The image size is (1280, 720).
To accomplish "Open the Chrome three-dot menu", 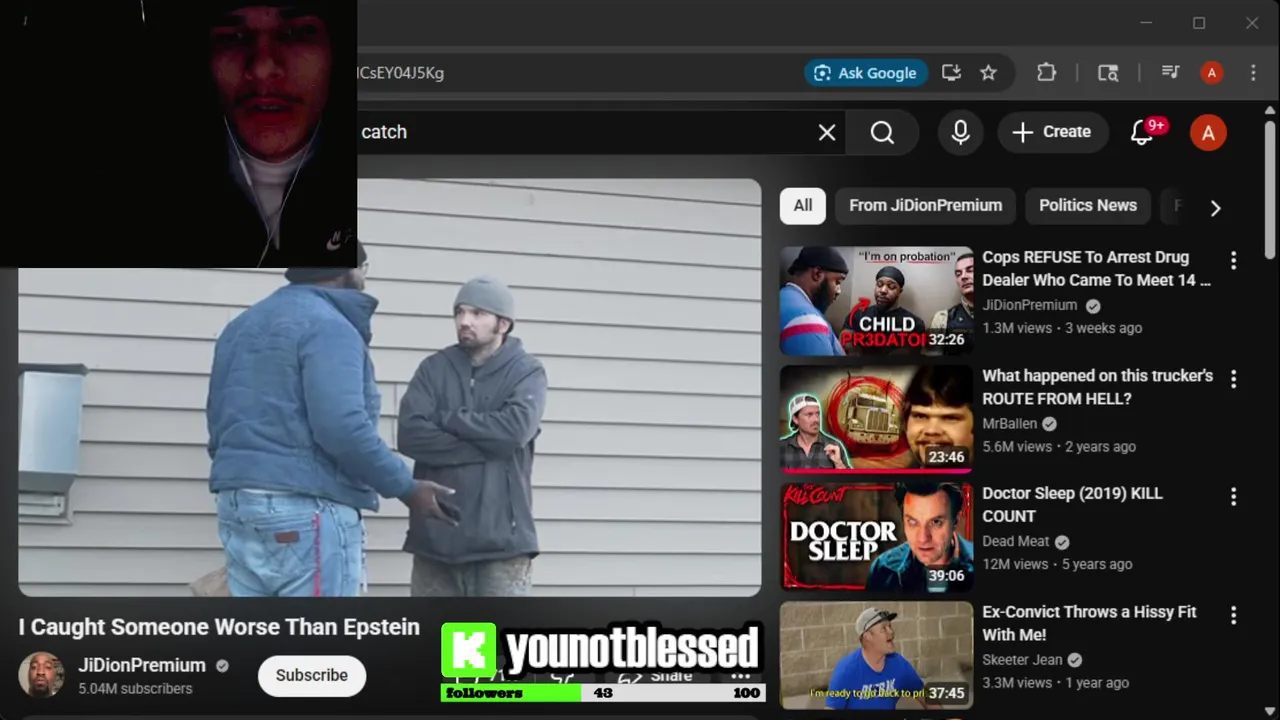I will click(x=1253, y=73).
